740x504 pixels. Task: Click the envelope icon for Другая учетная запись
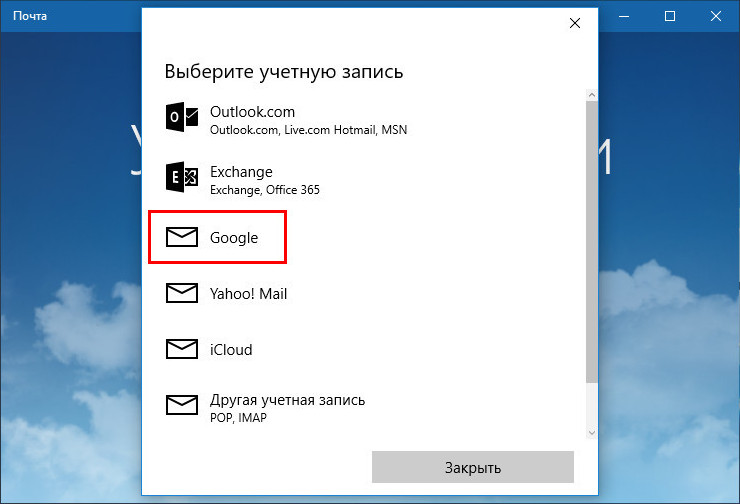182,405
